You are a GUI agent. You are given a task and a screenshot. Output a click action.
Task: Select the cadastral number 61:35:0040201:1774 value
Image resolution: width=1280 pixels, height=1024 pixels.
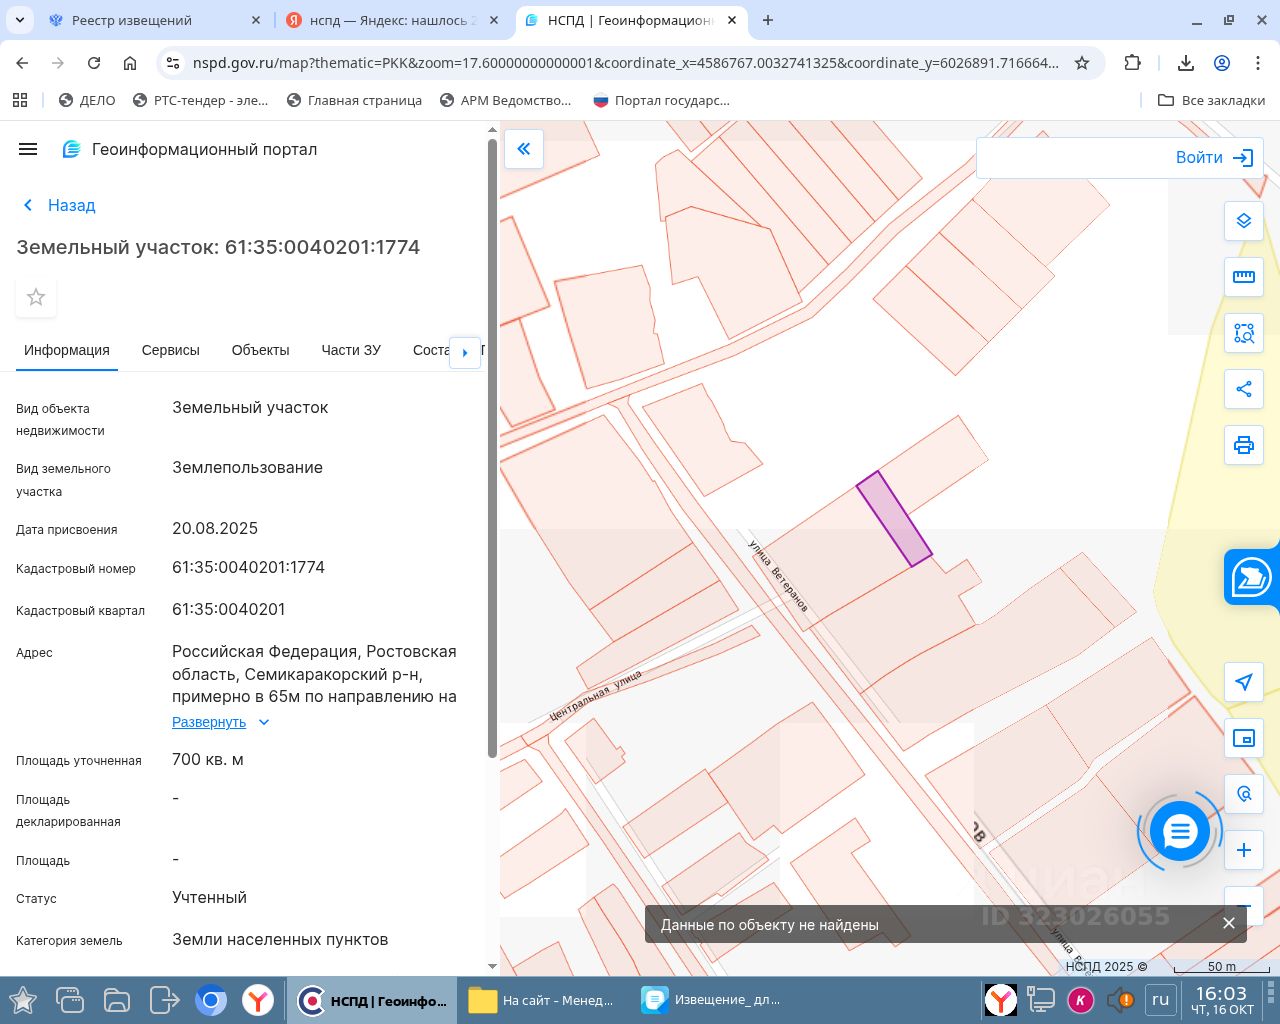tap(248, 567)
